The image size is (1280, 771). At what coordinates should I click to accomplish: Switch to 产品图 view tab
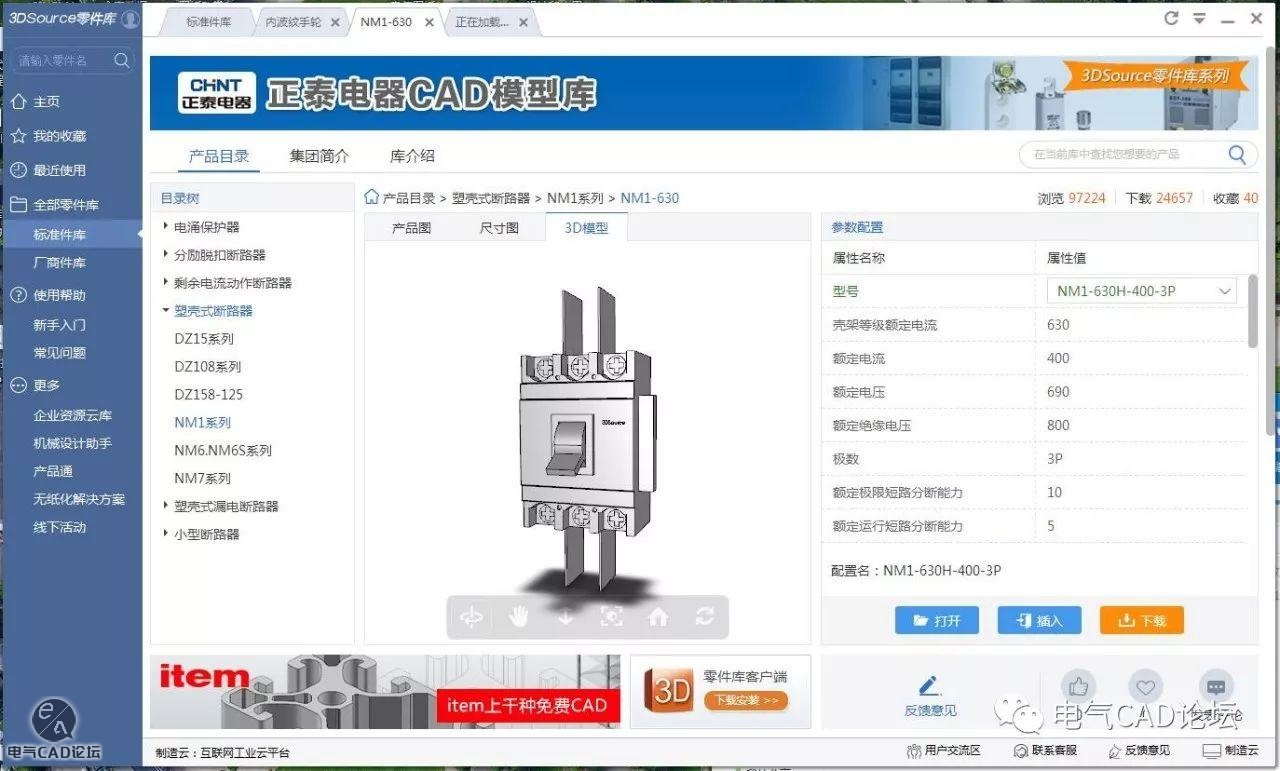coord(411,228)
